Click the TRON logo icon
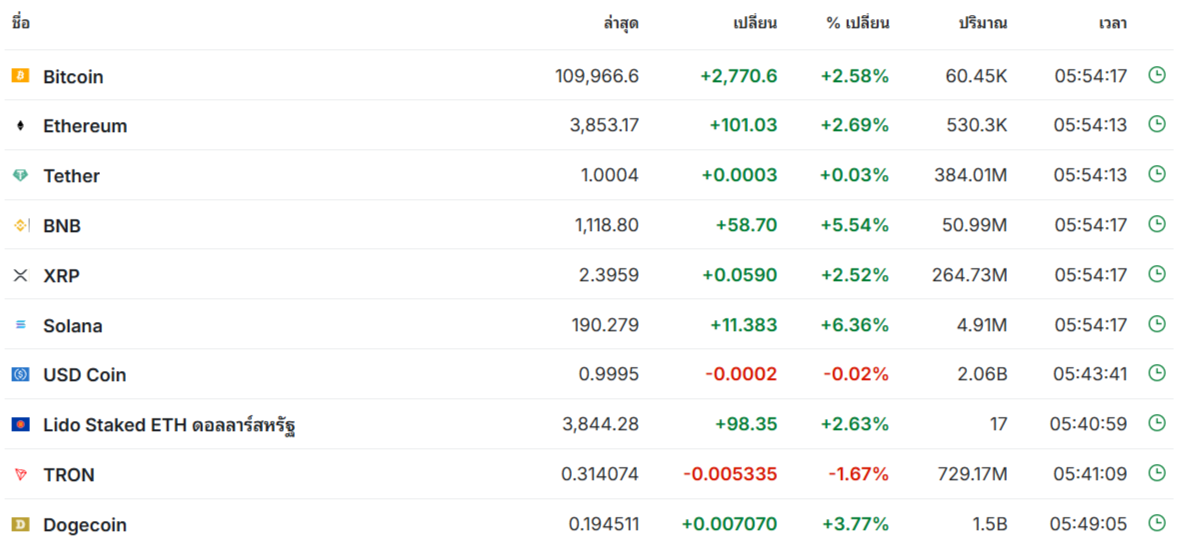The image size is (1177, 543). tap(20, 475)
